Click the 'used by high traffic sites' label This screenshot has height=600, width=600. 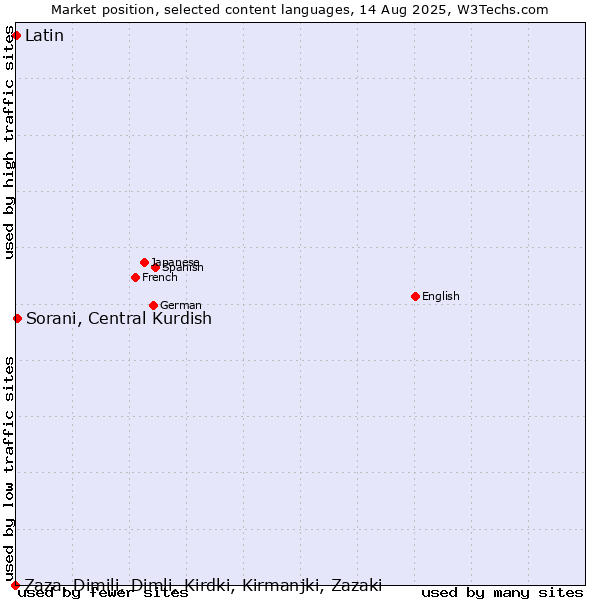(x=8, y=142)
